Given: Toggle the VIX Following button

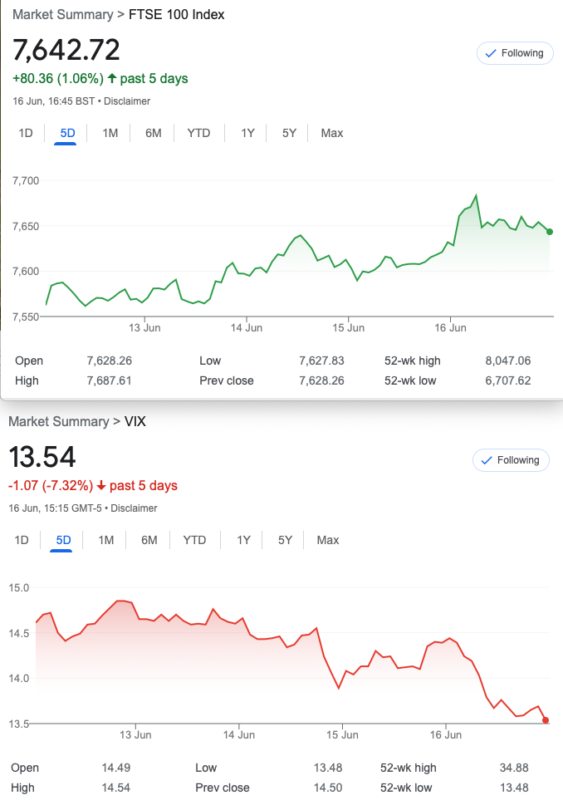Looking at the screenshot, I should [x=510, y=460].
